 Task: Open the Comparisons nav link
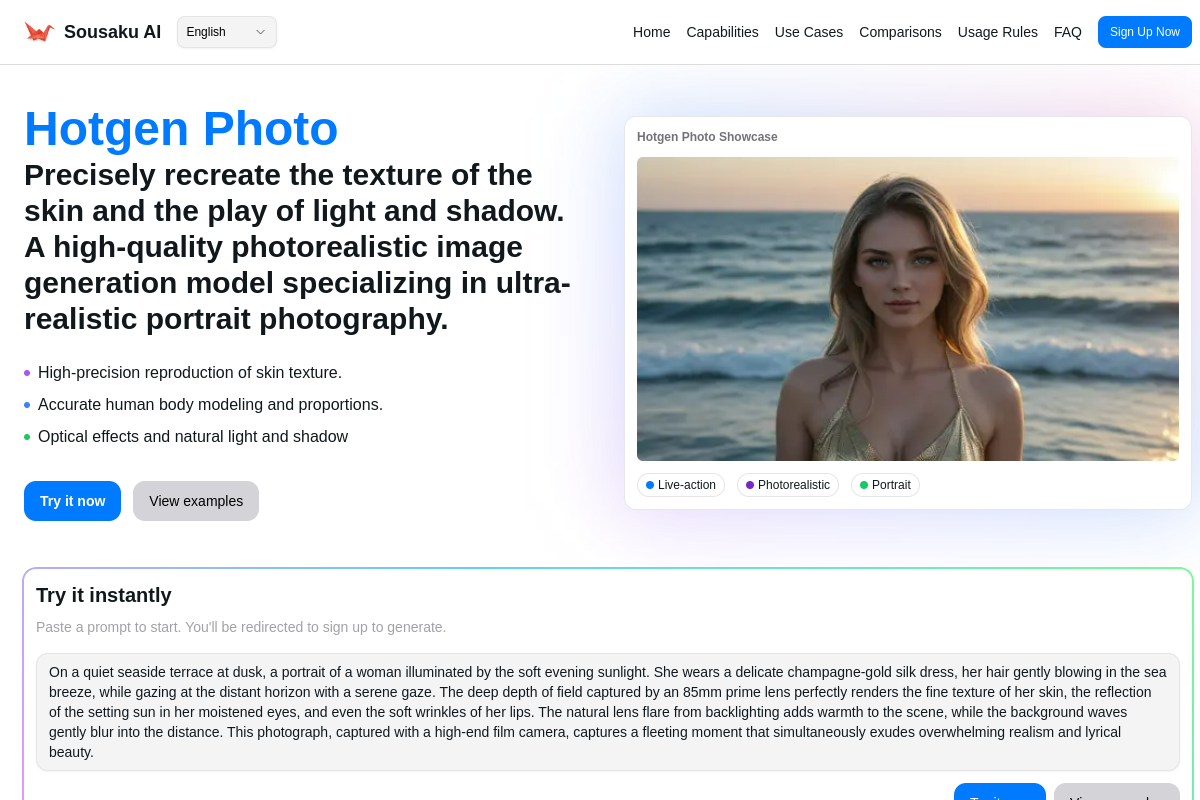coord(900,32)
